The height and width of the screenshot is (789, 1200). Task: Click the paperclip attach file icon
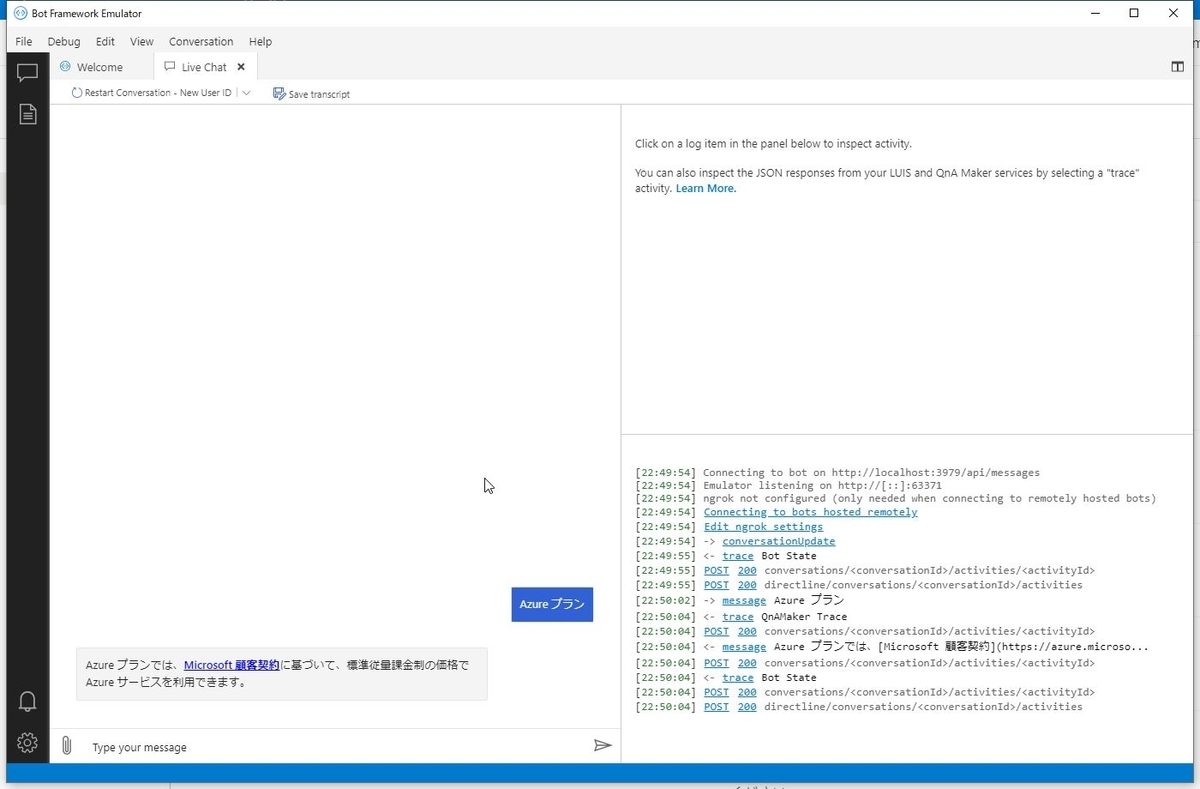(66, 746)
